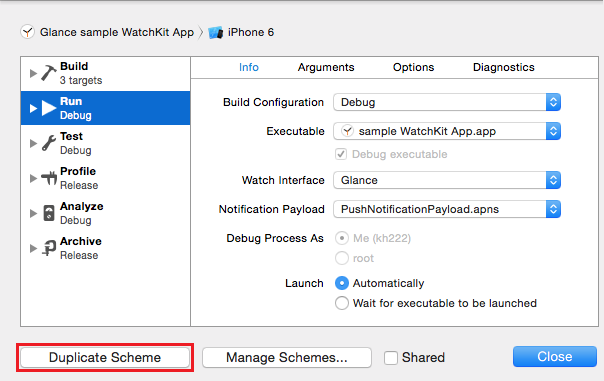Click the Build hammer icon
This screenshot has height=381, width=604.
(x=49, y=73)
